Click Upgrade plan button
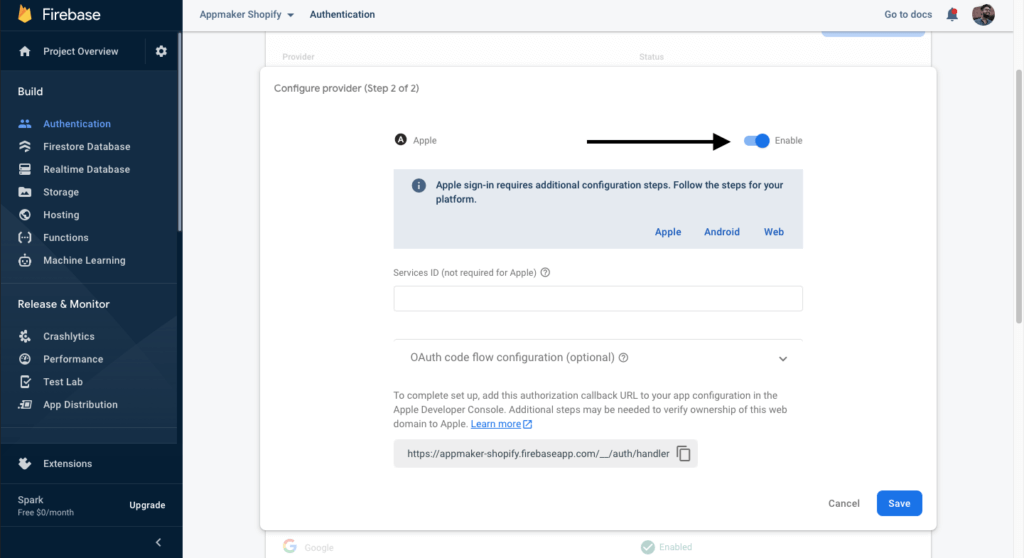This screenshot has width=1024, height=558. coord(147,505)
